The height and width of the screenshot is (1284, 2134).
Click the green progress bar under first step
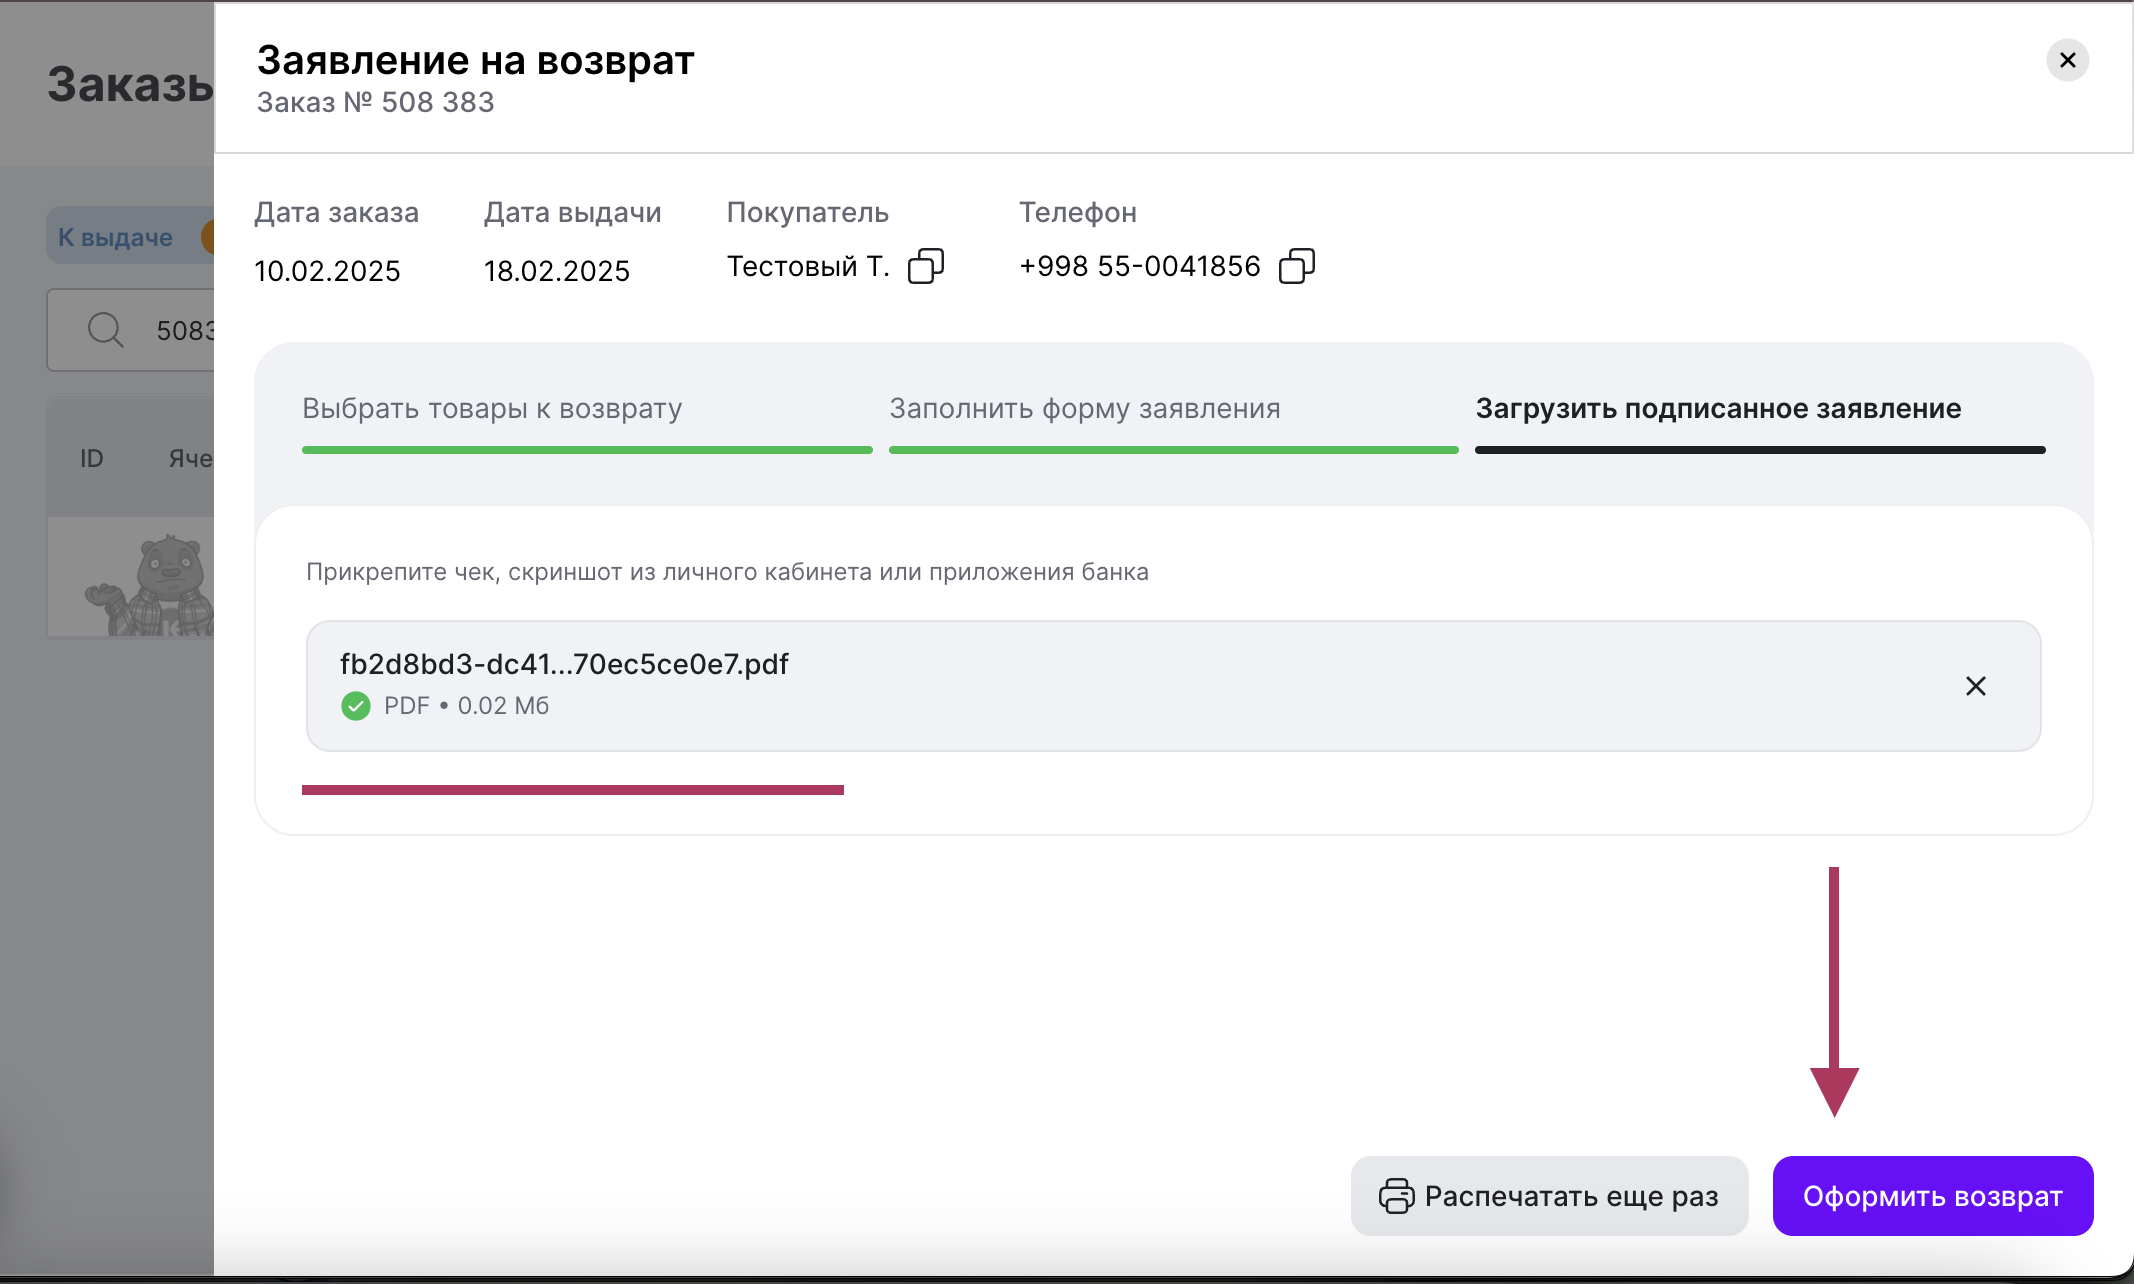click(x=587, y=450)
